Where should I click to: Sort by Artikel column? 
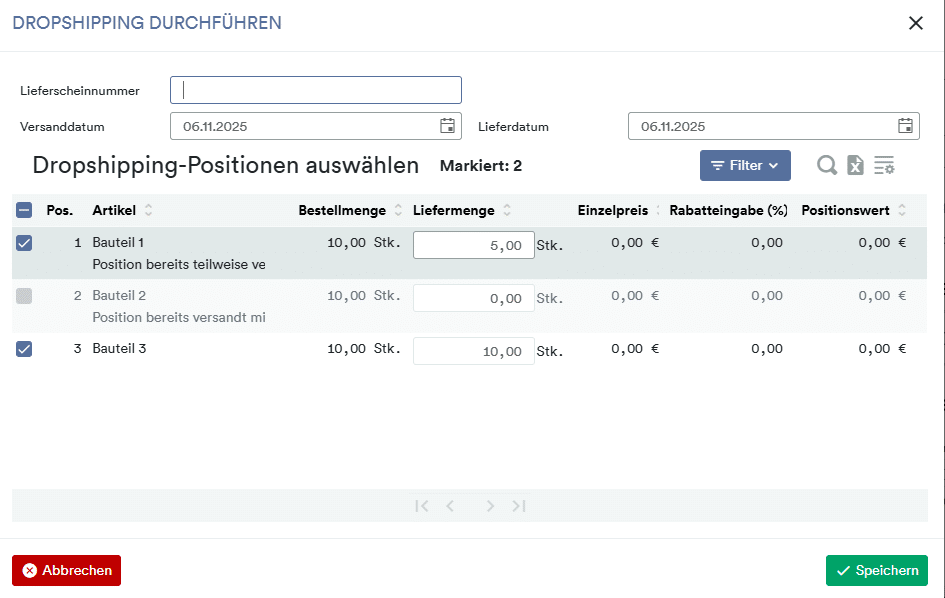pyautogui.click(x=115, y=210)
